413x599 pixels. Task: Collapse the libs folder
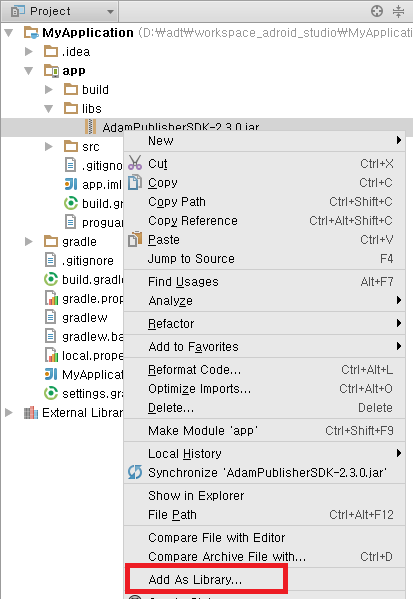[49, 109]
